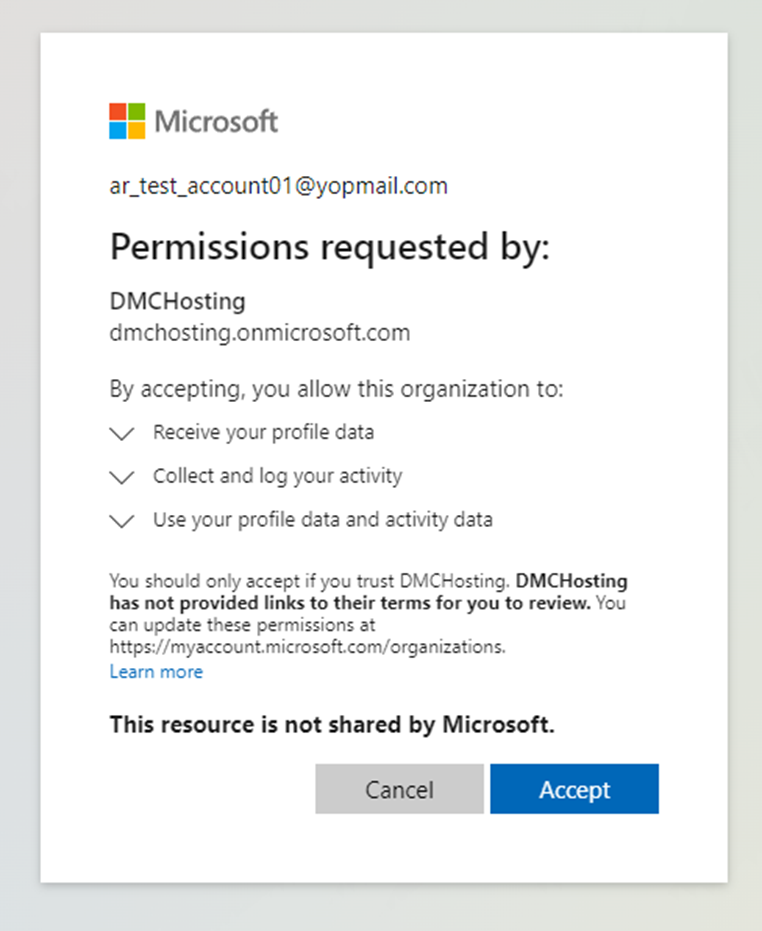The width and height of the screenshot is (762, 931).
Task: Click the Microsoft four-square logo
Action: click(x=127, y=121)
